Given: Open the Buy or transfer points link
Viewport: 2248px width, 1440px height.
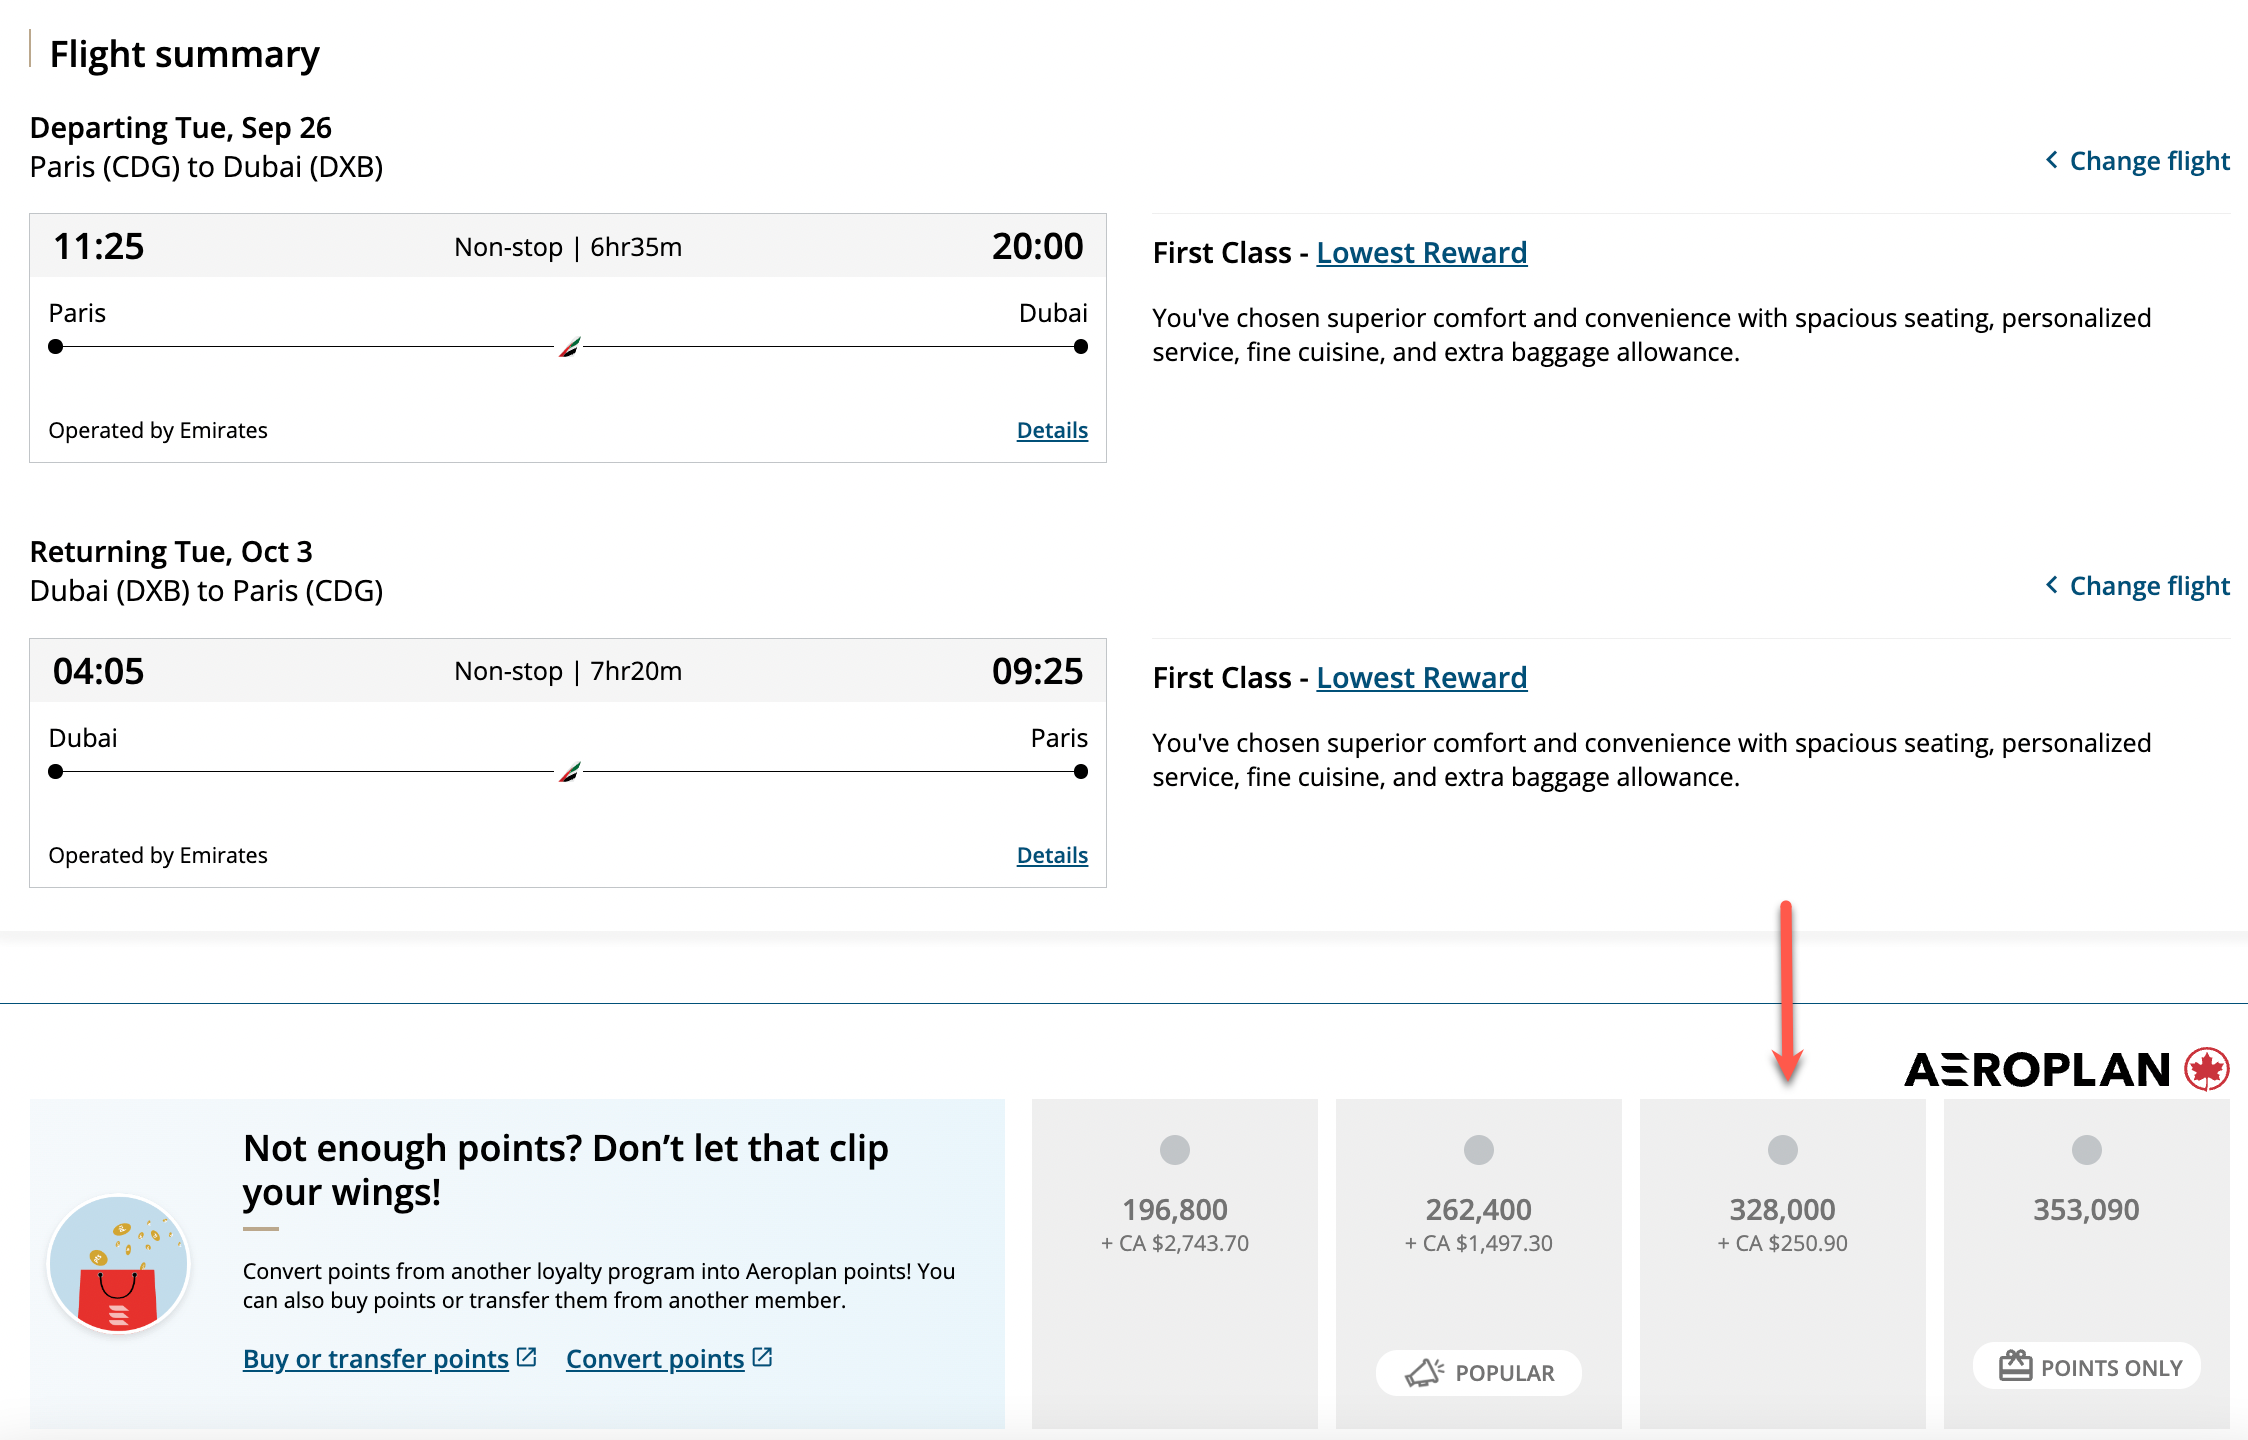Looking at the screenshot, I should click(x=376, y=1359).
